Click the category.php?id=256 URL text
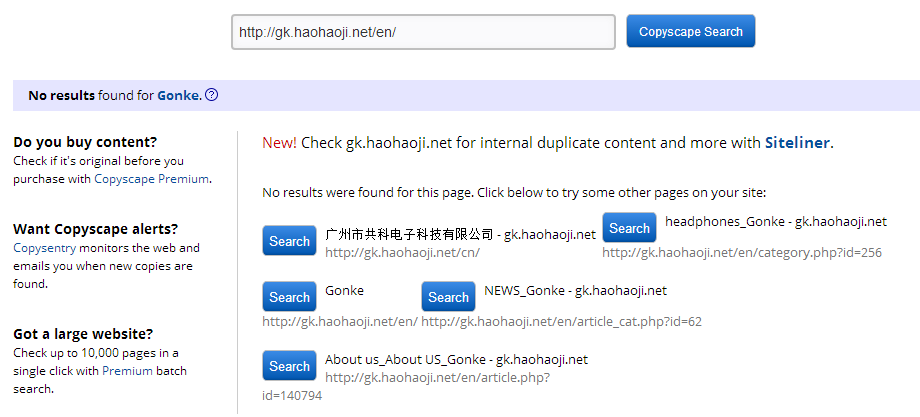The height and width of the screenshot is (417, 920). point(742,253)
